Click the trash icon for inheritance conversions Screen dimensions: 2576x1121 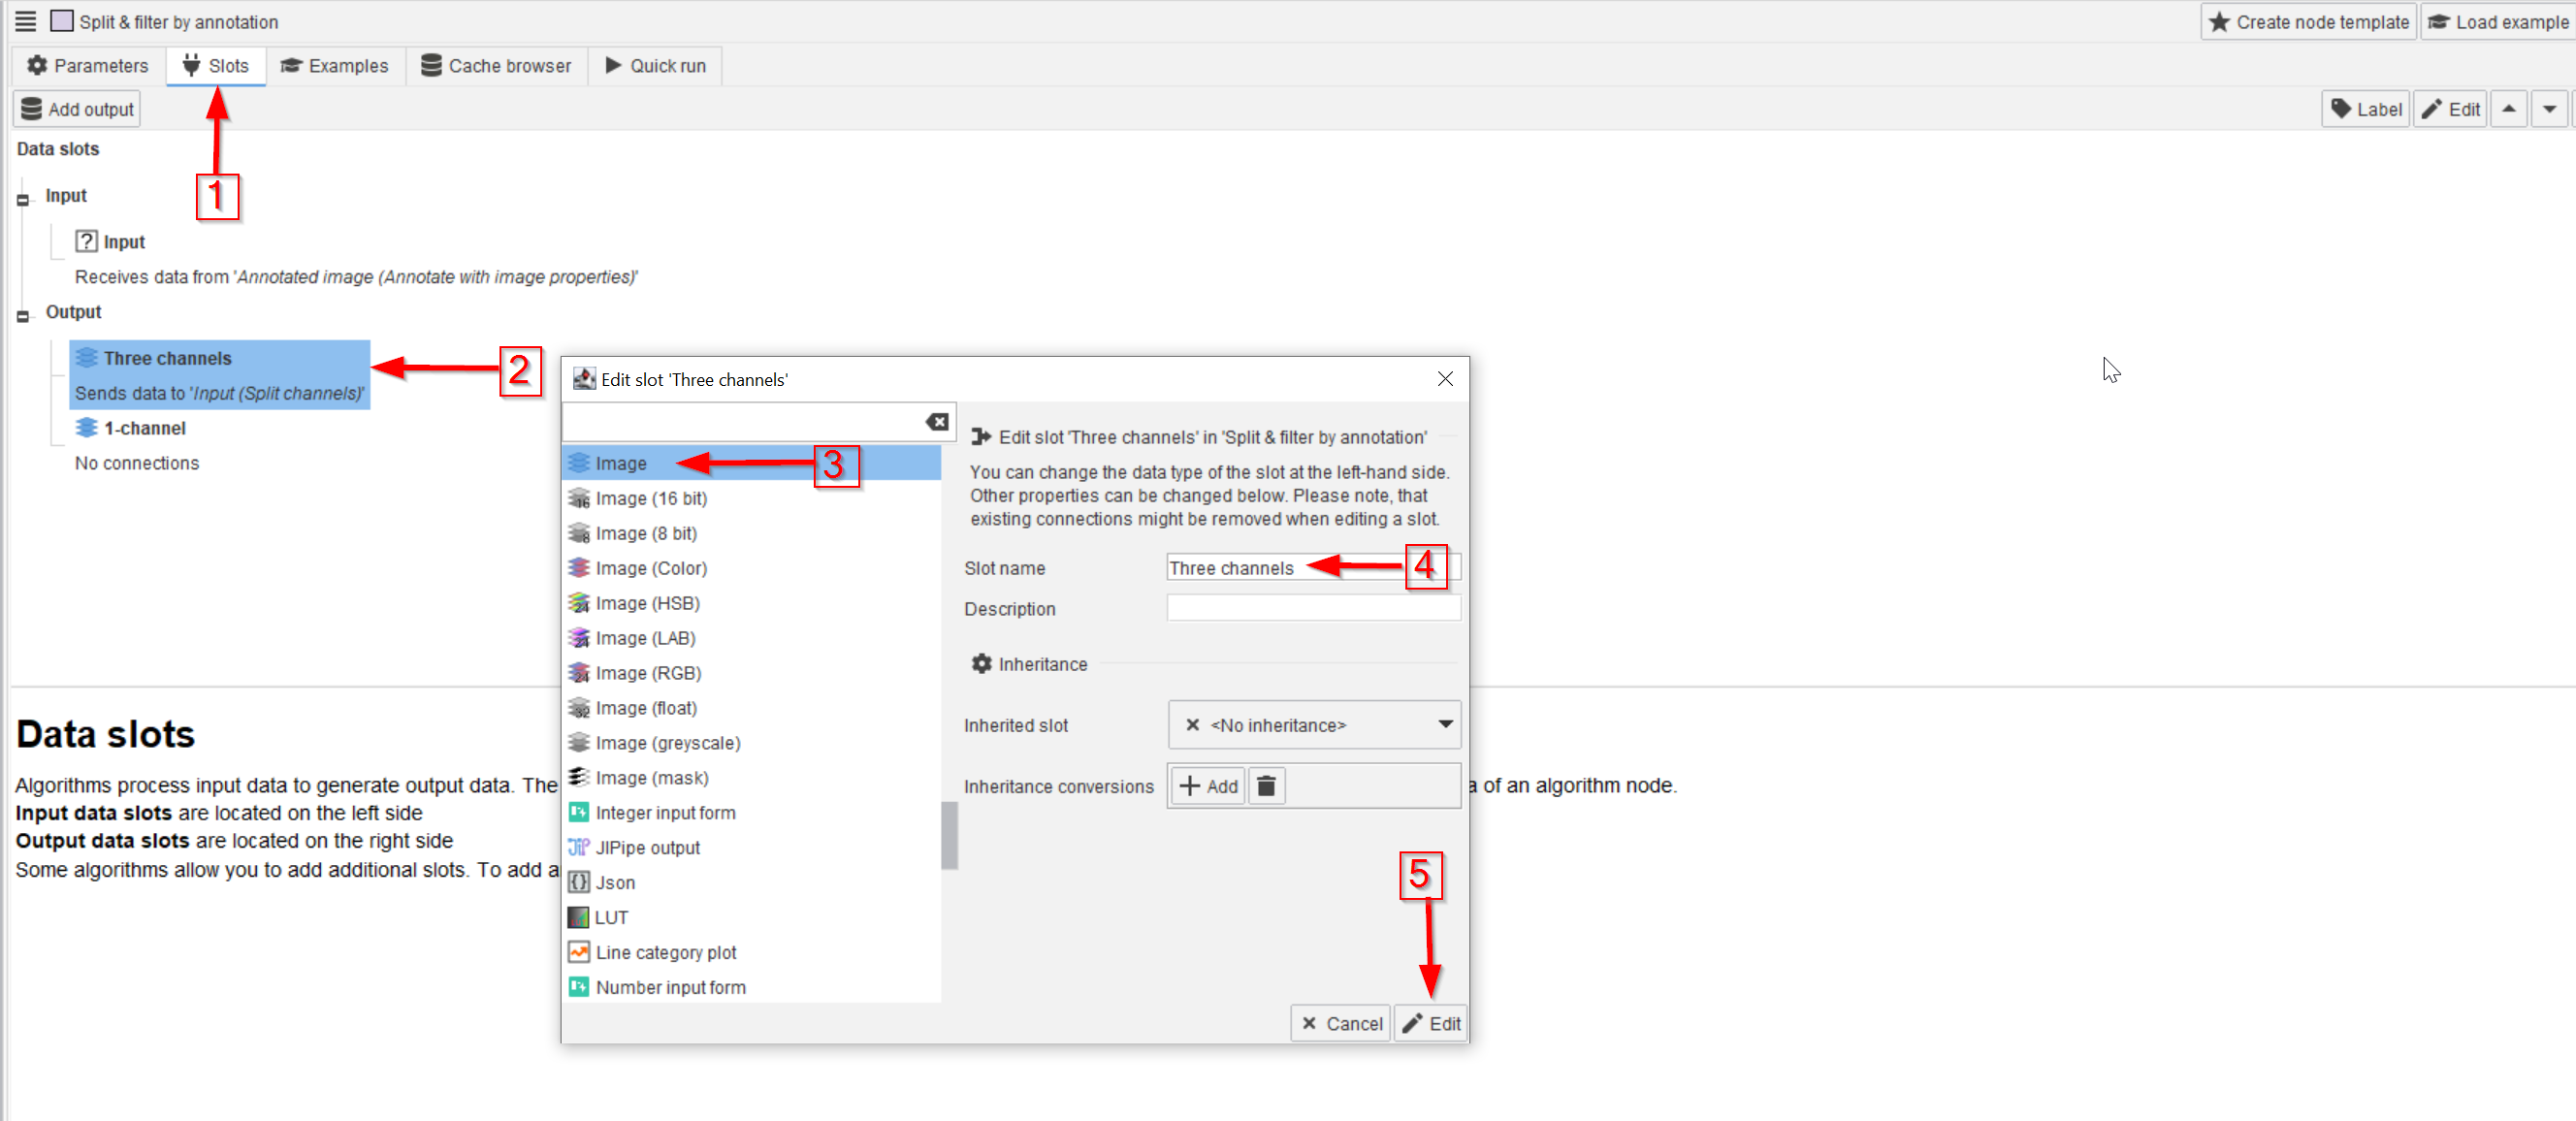(1265, 786)
